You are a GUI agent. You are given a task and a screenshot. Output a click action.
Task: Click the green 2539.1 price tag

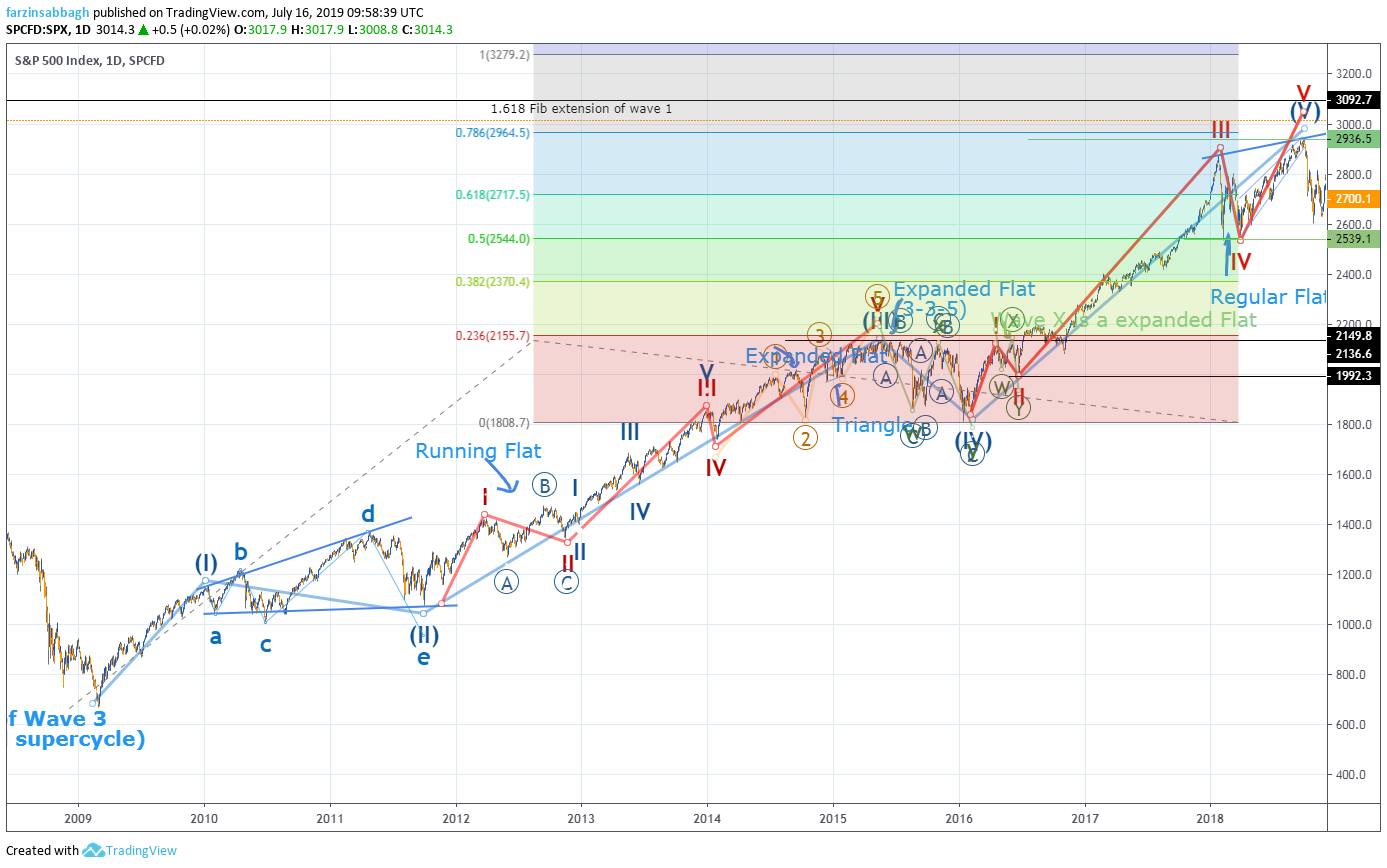[1356, 239]
